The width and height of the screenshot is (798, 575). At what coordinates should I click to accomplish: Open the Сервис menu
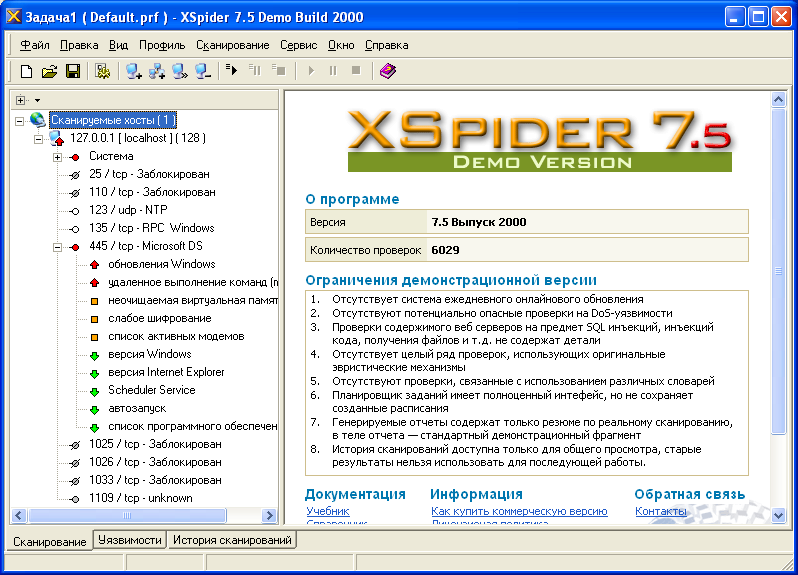[x=298, y=45]
